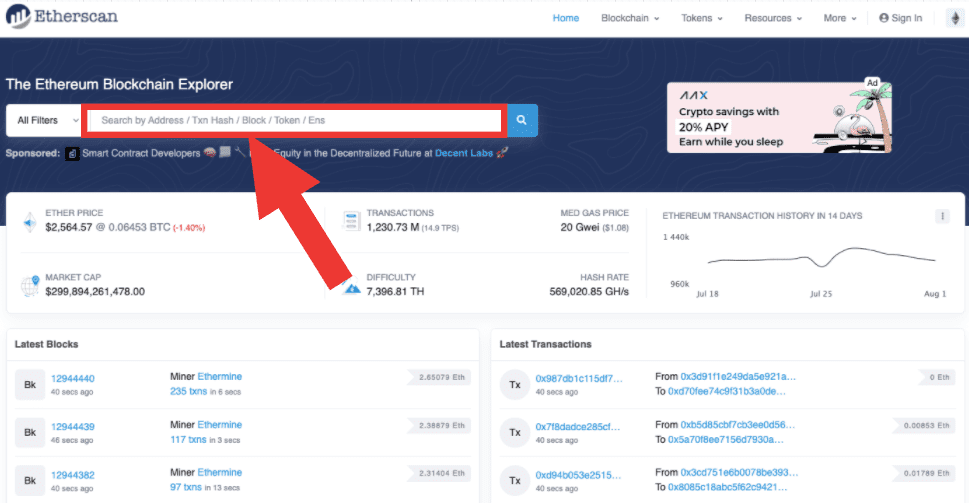Click hash rate 569,020.85 GH/s

tap(589, 292)
